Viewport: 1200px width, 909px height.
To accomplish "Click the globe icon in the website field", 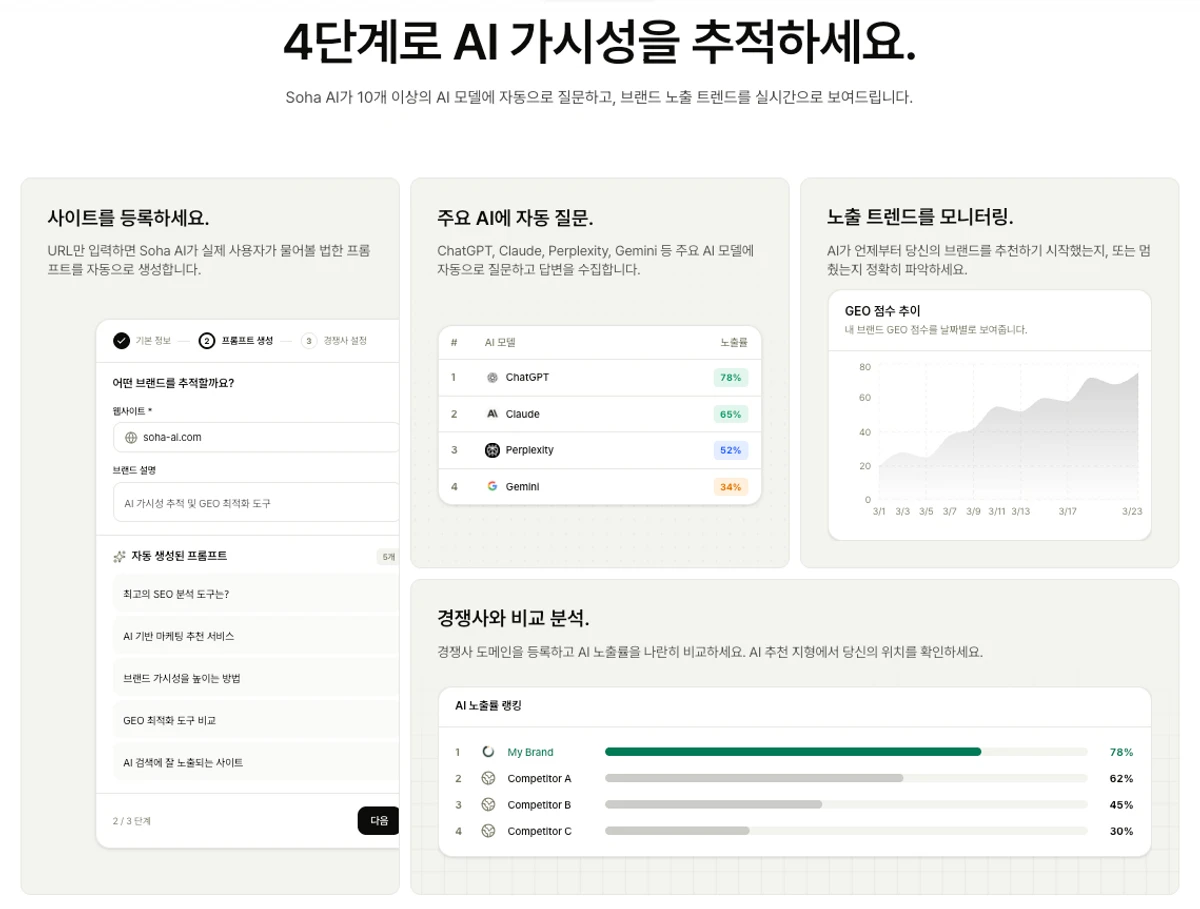I will pyautogui.click(x=131, y=437).
